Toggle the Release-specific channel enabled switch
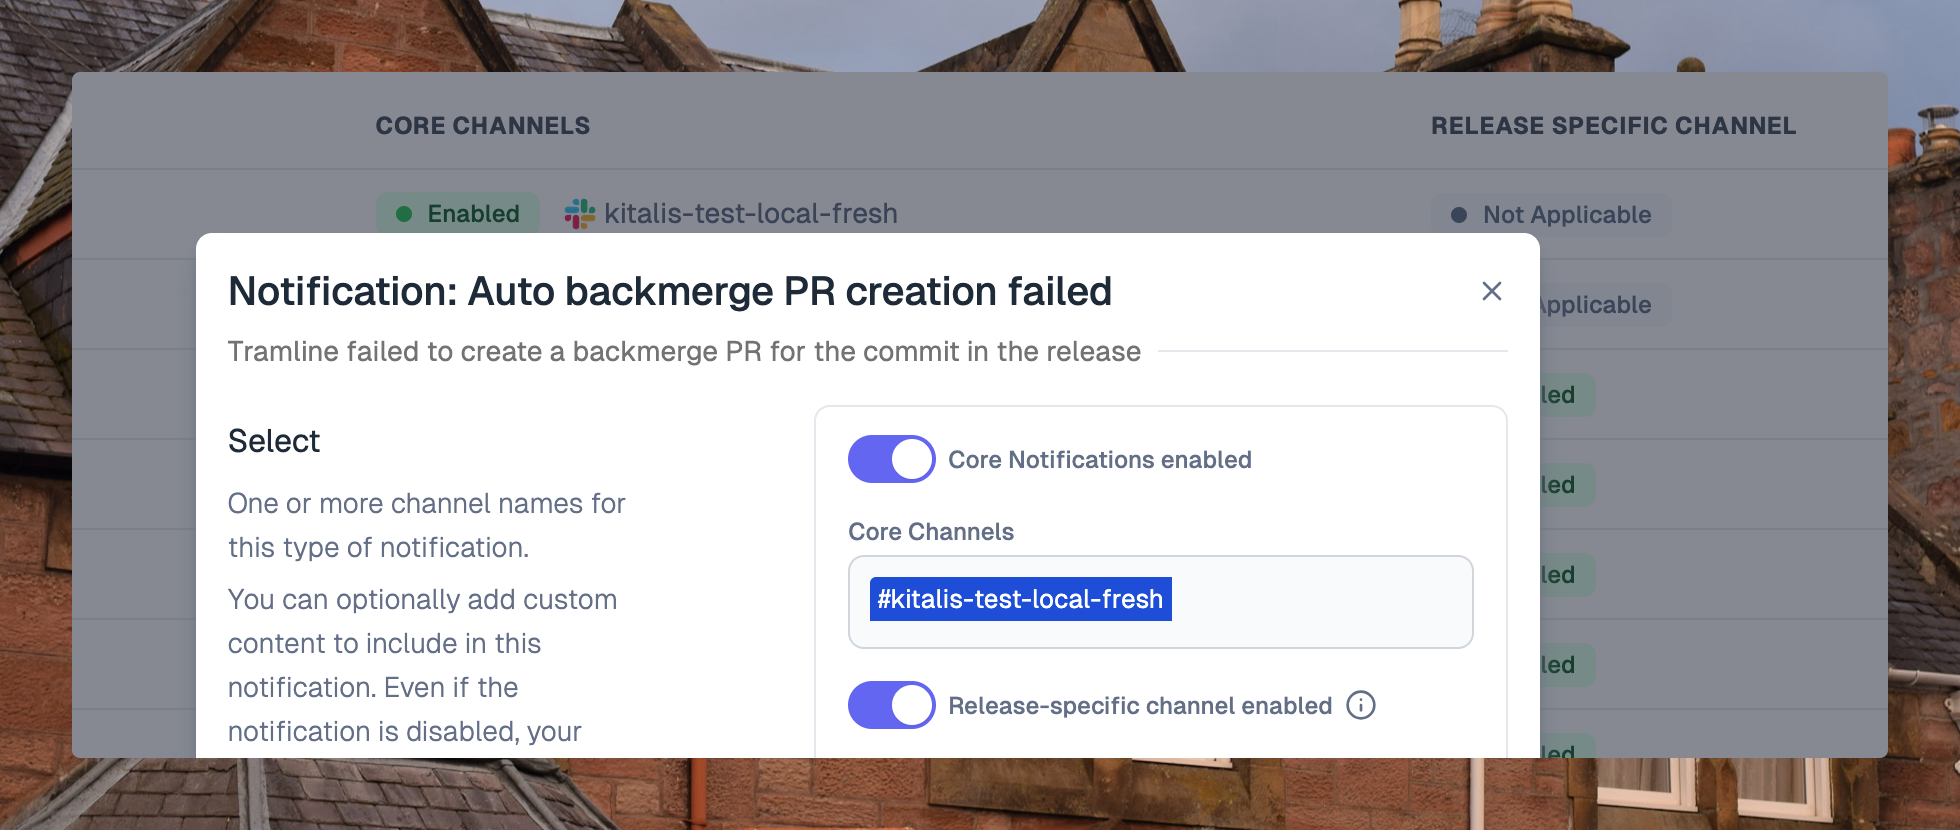The width and height of the screenshot is (1960, 830). tap(891, 705)
